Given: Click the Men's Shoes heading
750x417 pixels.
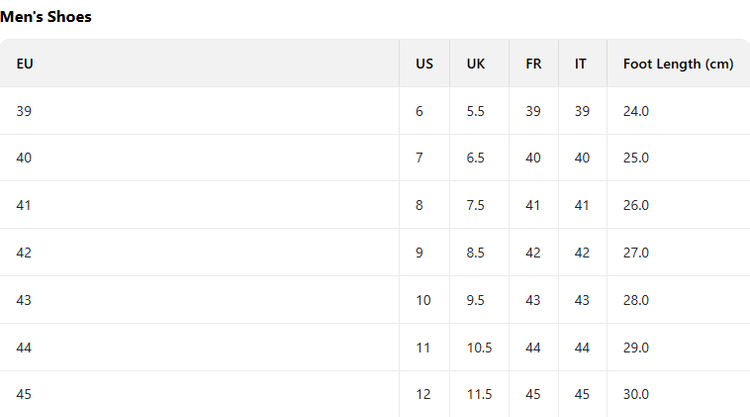Looking at the screenshot, I should [x=46, y=16].
